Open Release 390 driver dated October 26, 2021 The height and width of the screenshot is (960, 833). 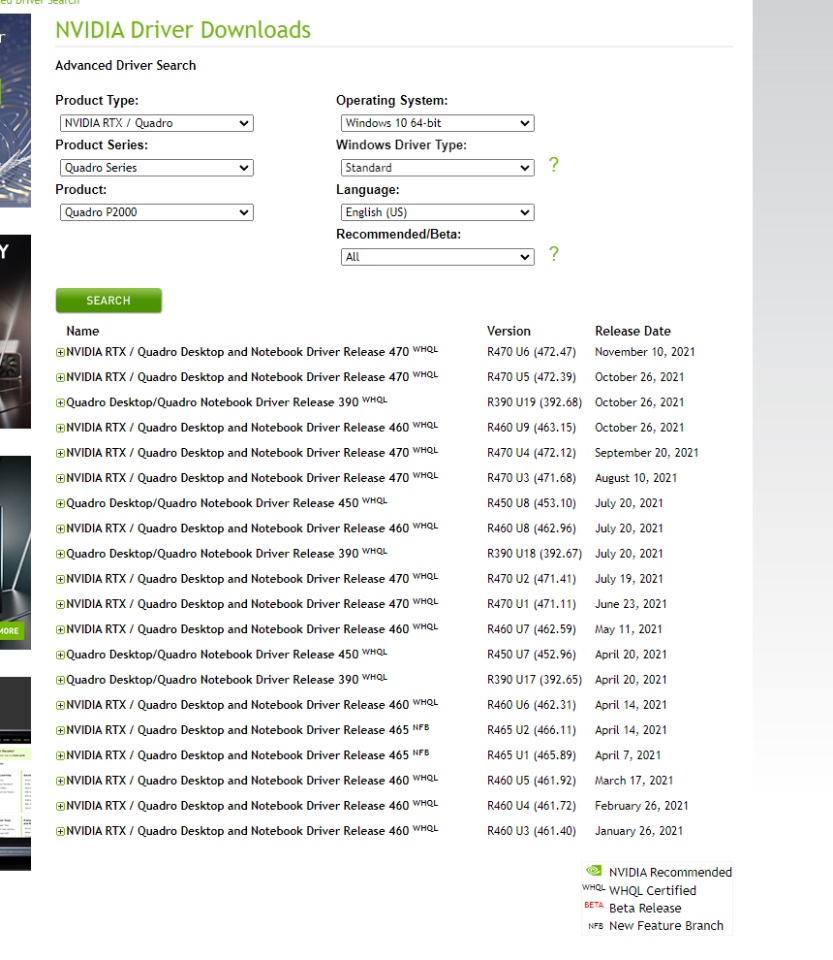point(212,402)
